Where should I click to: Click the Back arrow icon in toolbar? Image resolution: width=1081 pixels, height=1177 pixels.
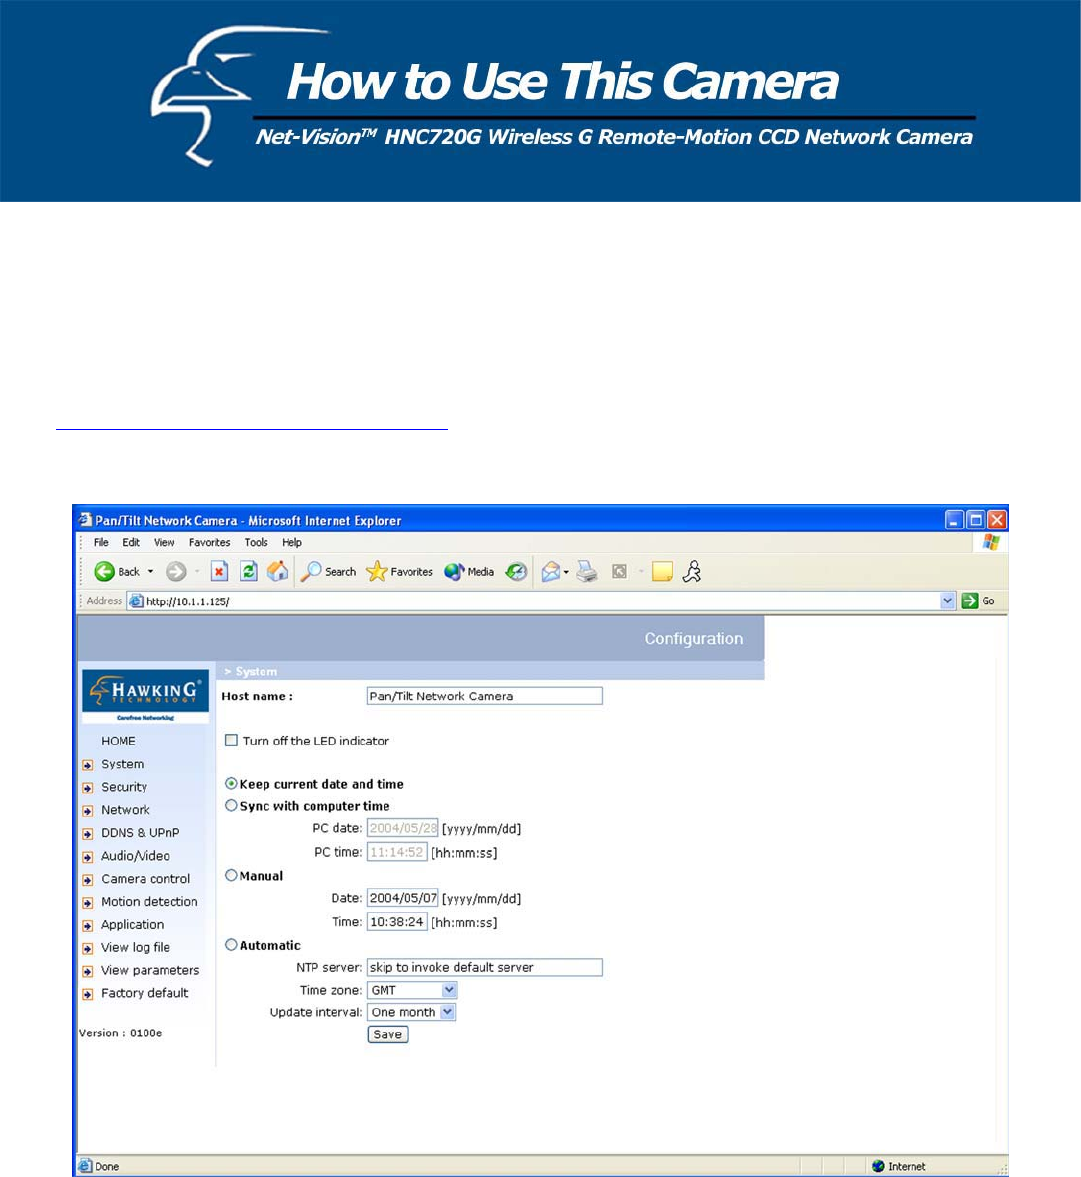(104, 571)
